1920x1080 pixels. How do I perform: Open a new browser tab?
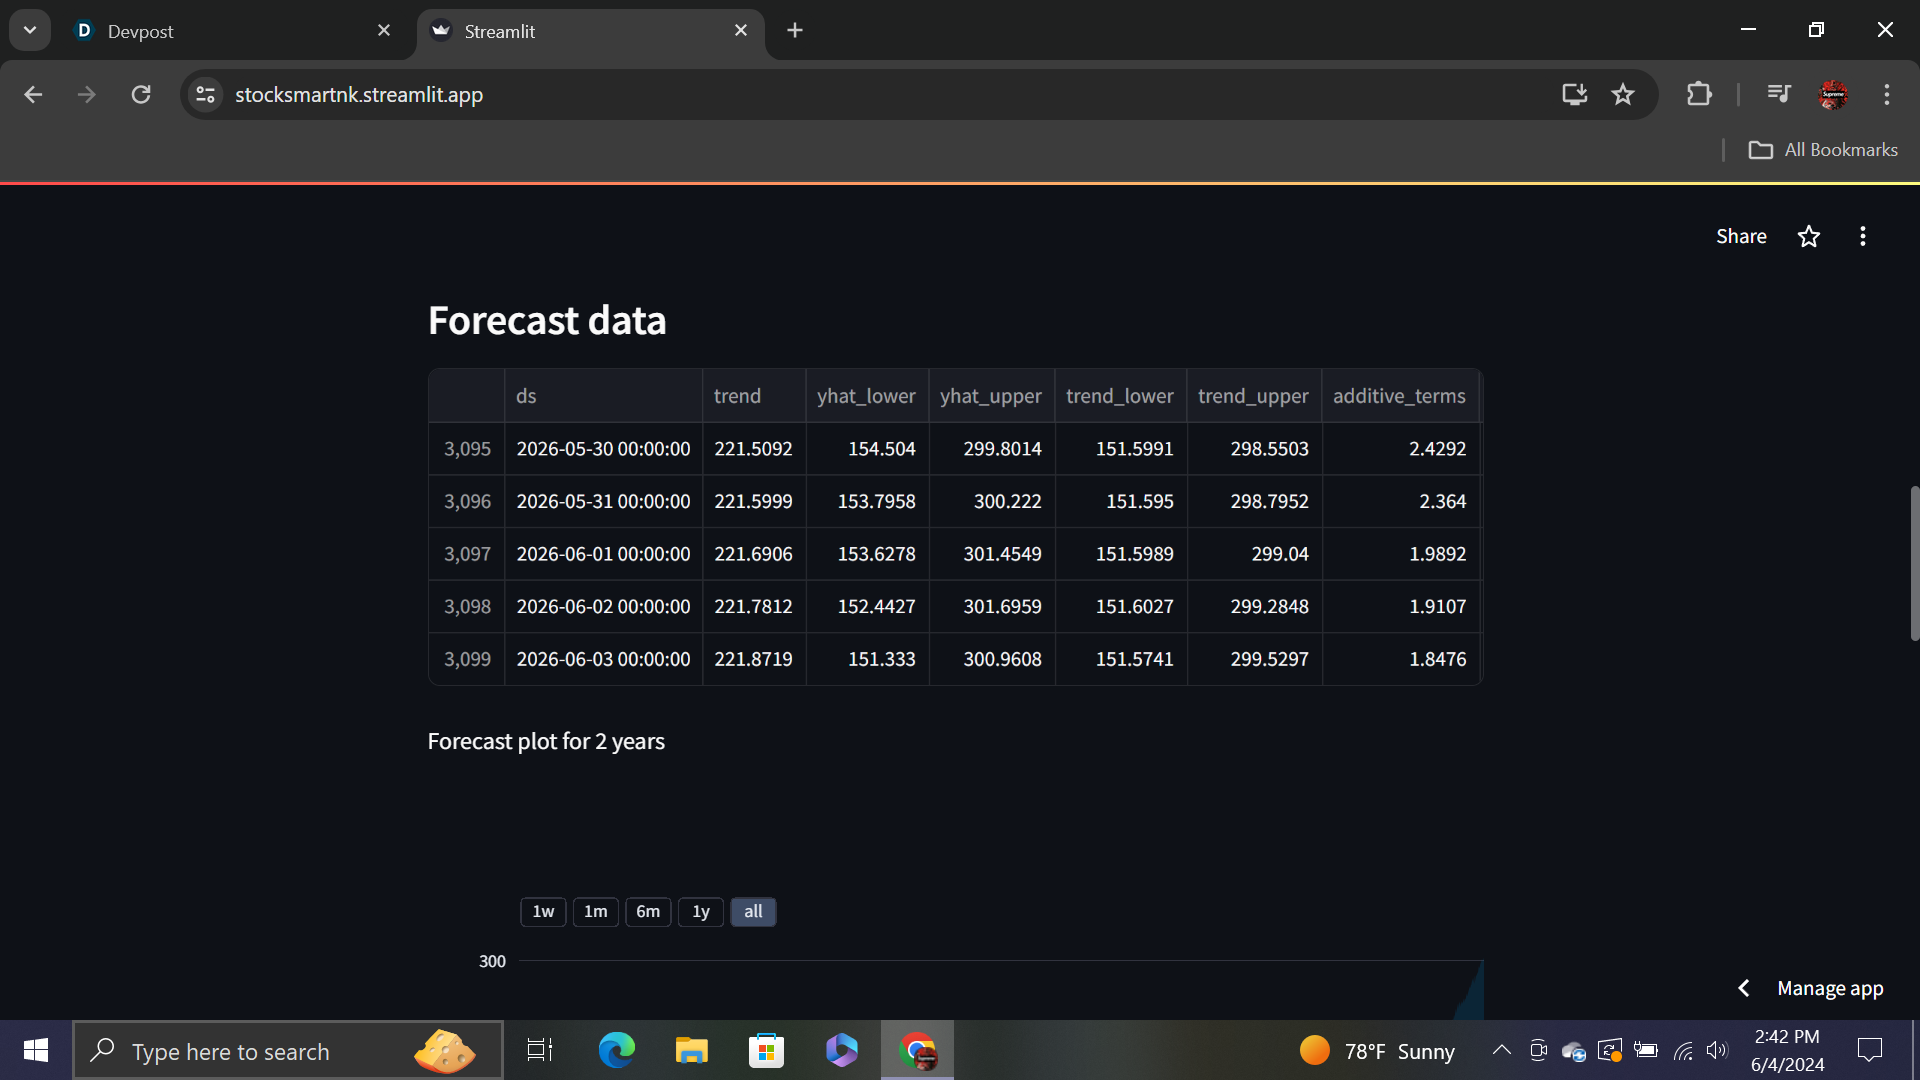(x=795, y=31)
